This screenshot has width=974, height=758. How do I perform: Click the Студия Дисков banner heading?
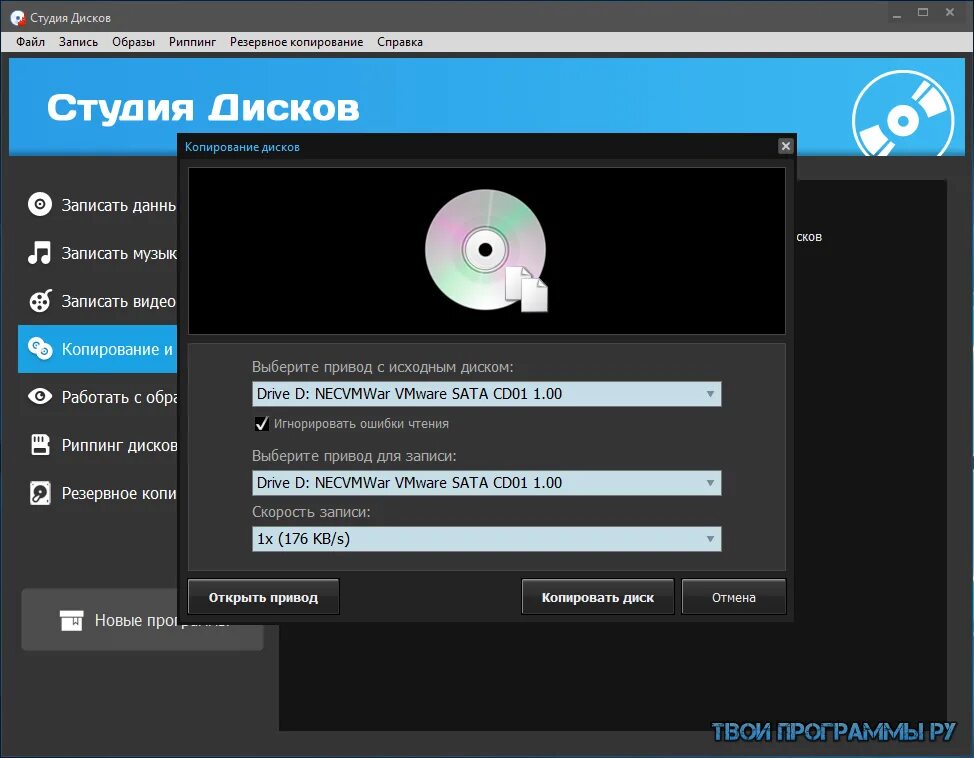pyautogui.click(x=203, y=107)
